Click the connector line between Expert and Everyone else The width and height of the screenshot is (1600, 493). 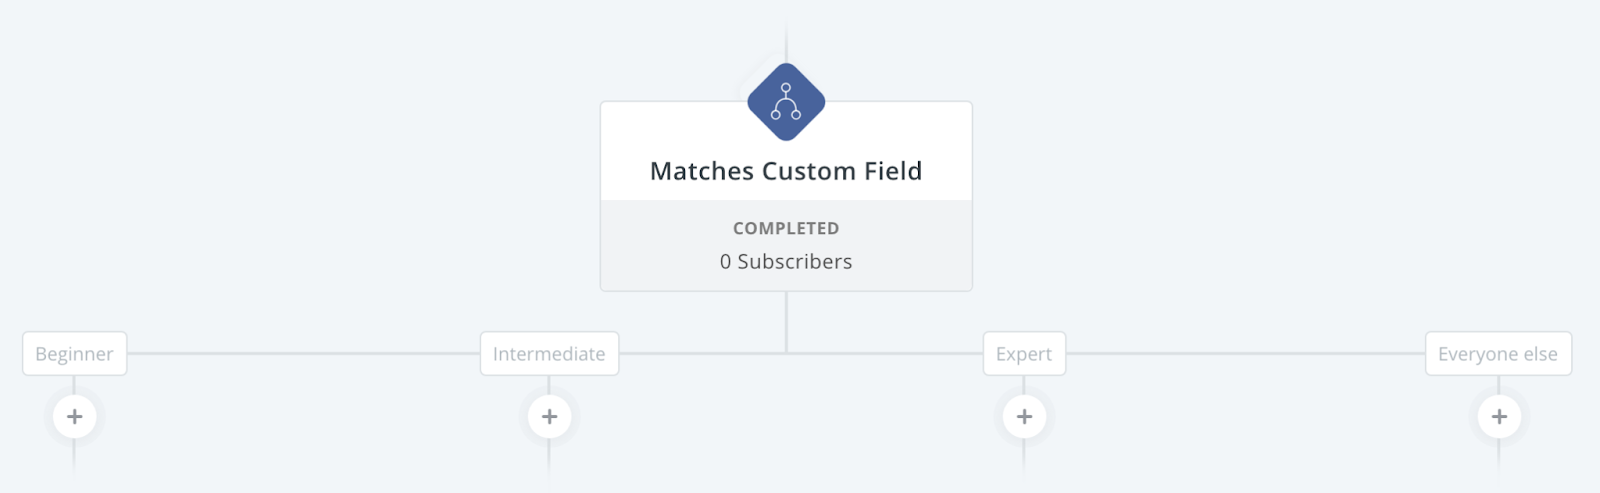click(1246, 353)
